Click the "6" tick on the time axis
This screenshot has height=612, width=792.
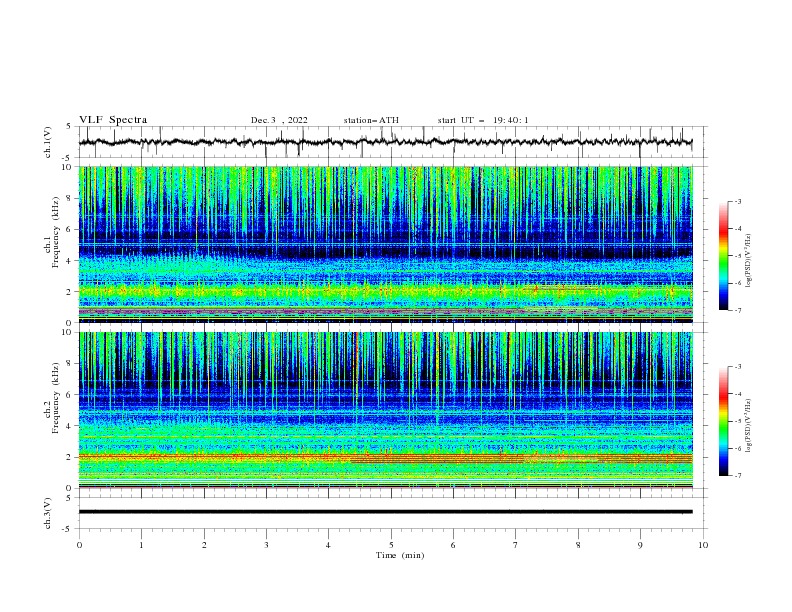453,545
